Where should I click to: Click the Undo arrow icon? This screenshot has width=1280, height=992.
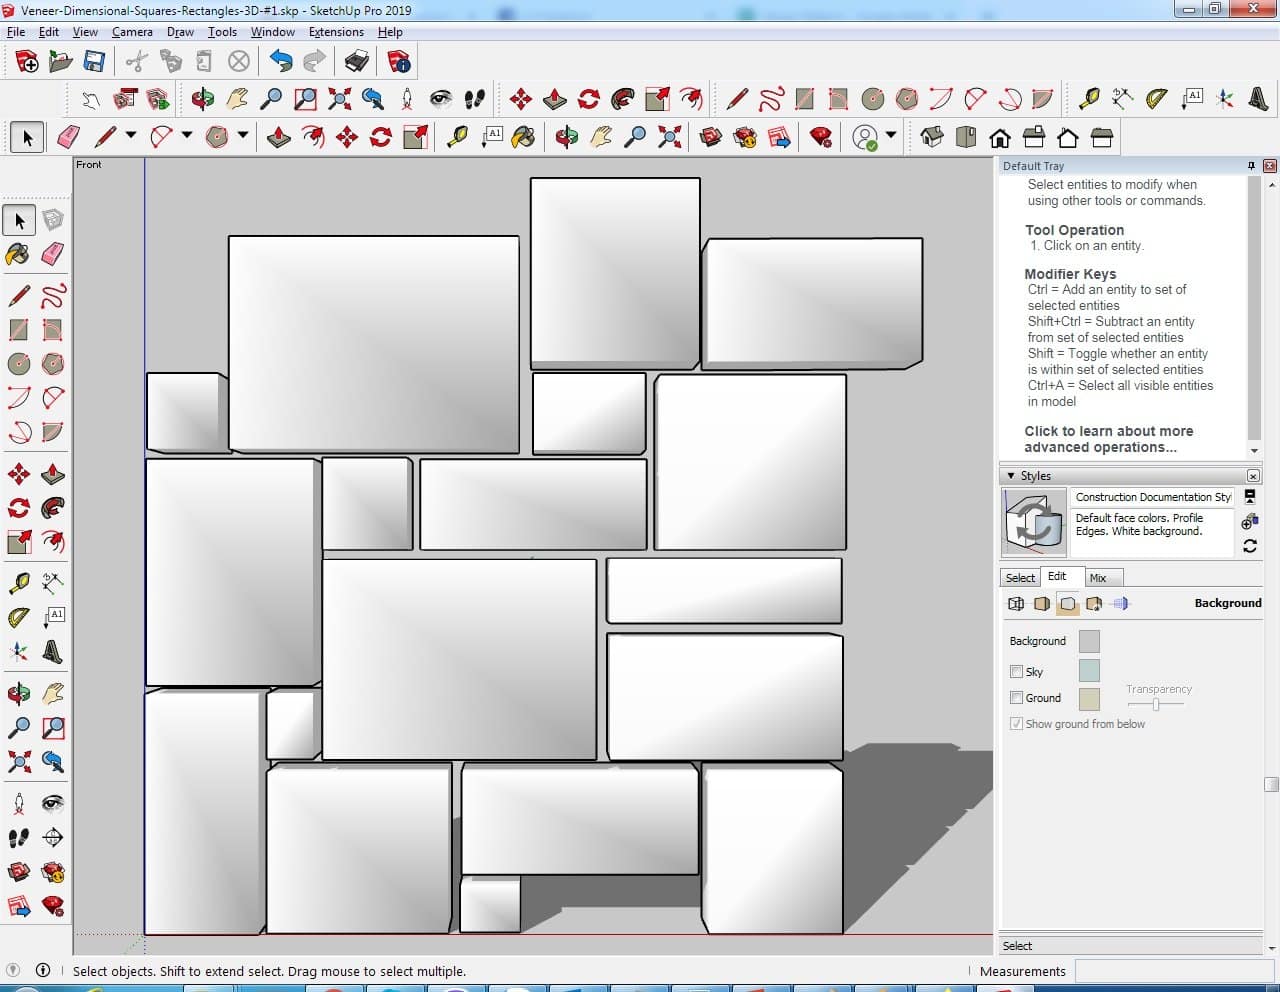pos(281,62)
